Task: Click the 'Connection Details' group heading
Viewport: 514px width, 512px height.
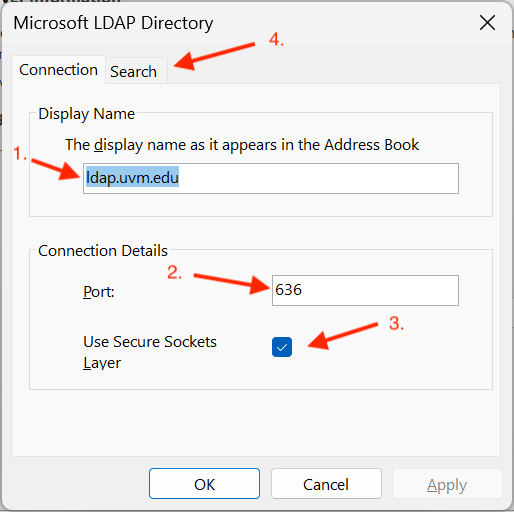Action: tap(103, 251)
